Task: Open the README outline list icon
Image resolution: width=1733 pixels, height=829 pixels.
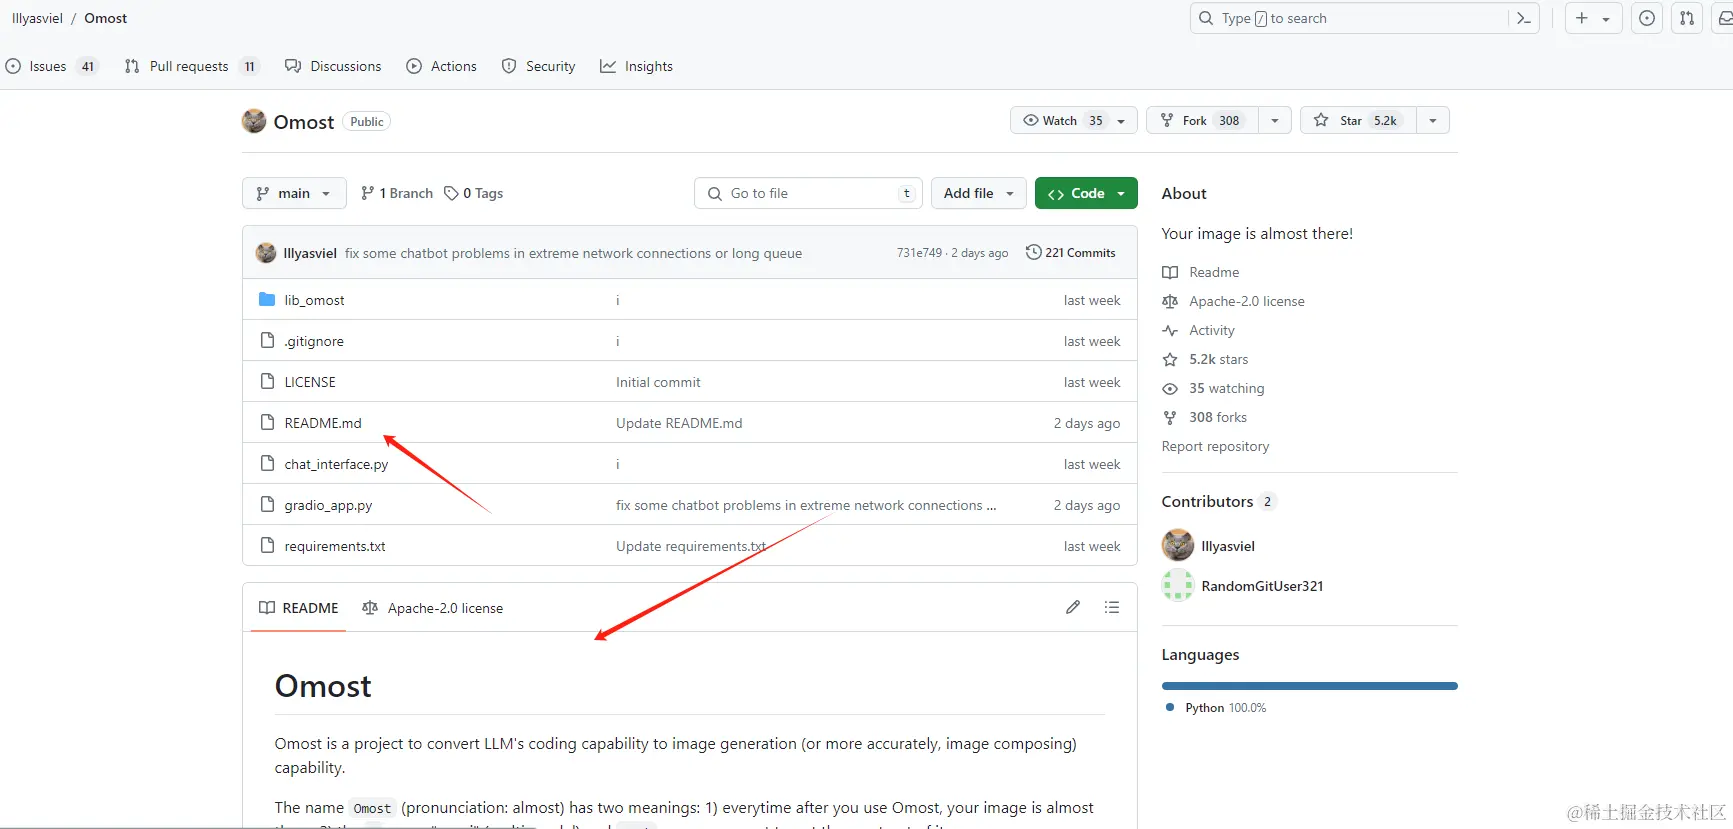Action: [x=1111, y=607]
